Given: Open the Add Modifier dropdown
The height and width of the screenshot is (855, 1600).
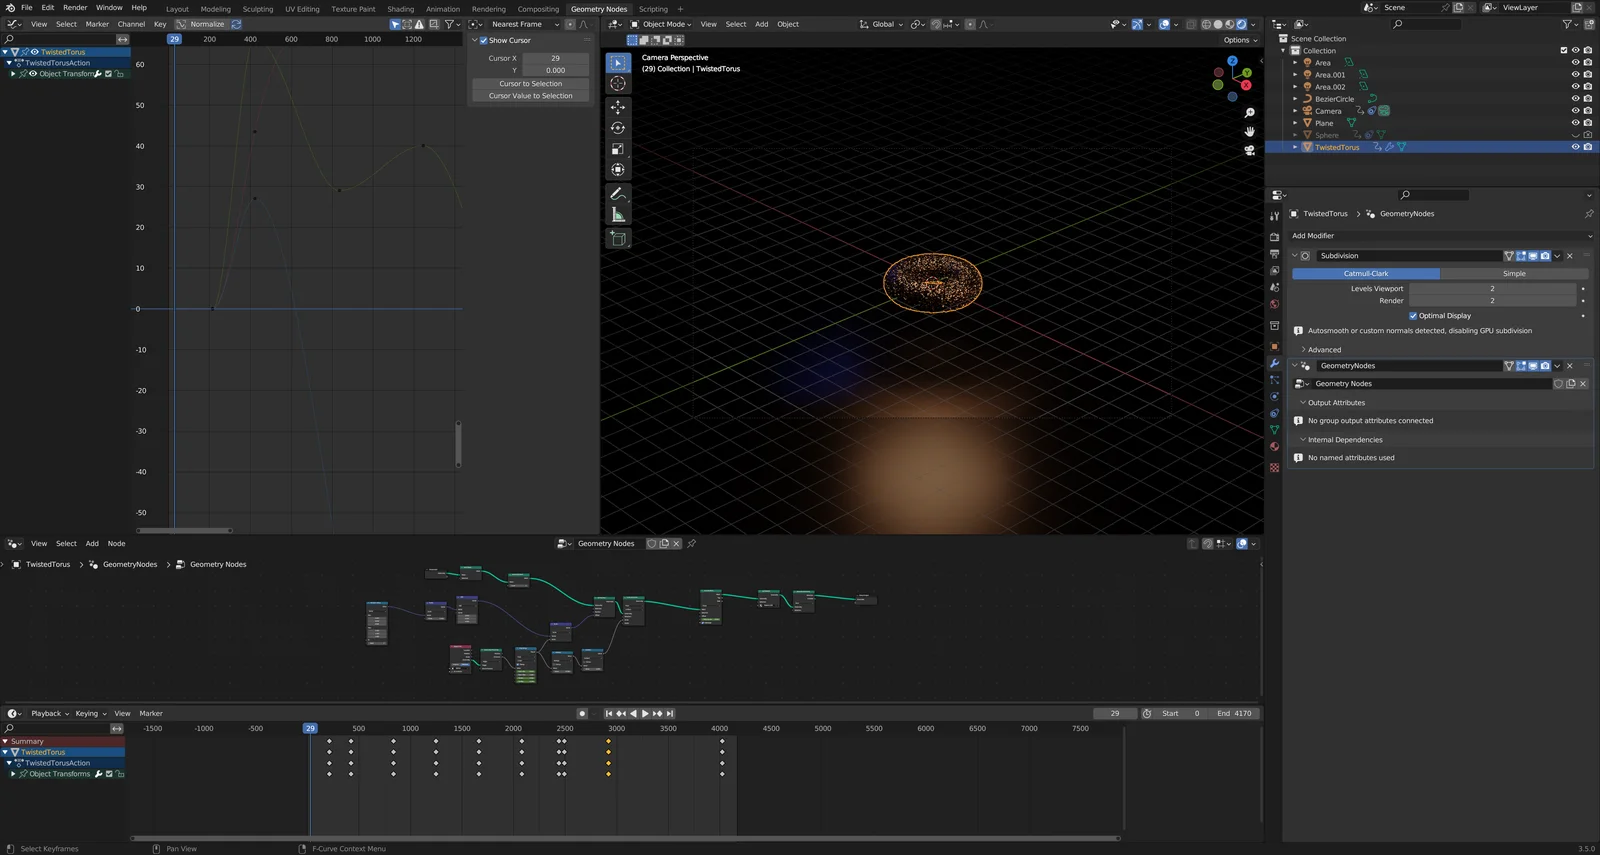Looking at the screenshot, I should (1439, 236).
